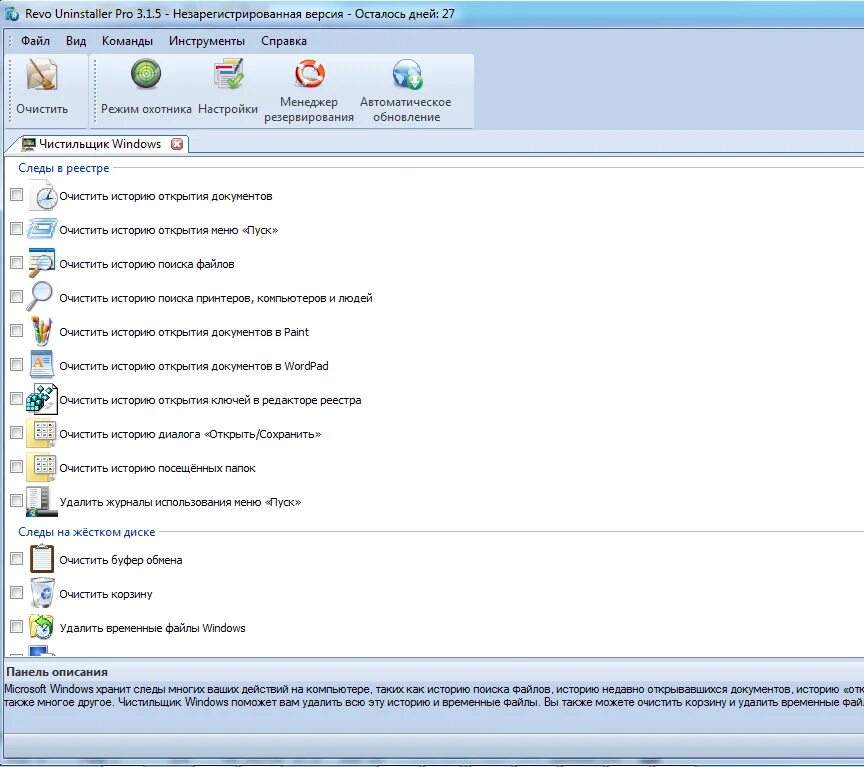Open Настройки checklist icon
Screen dimensions: 864x767
[x=228, y=75]
